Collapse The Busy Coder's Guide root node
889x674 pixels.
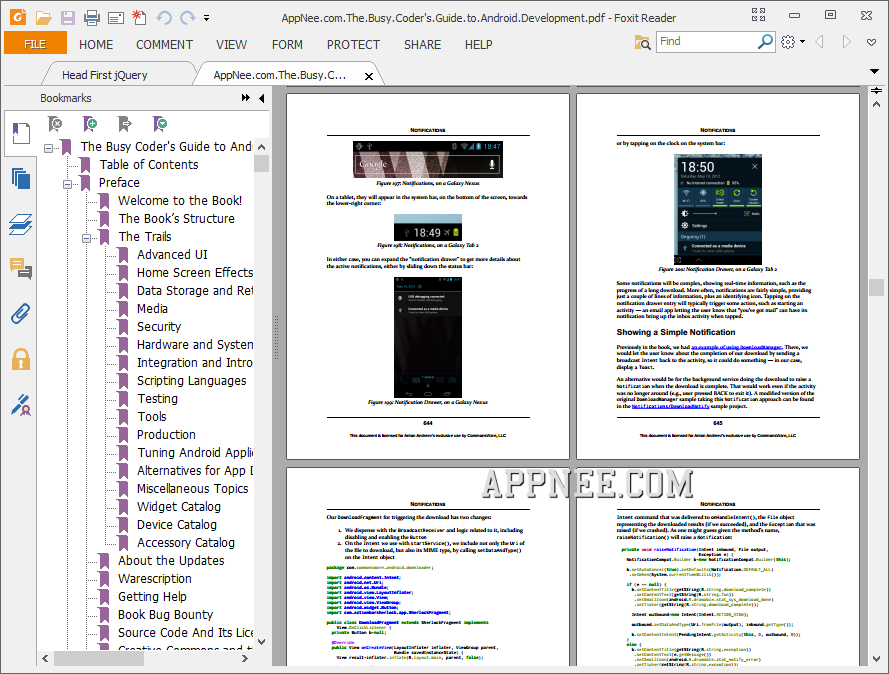click(49, 149)
